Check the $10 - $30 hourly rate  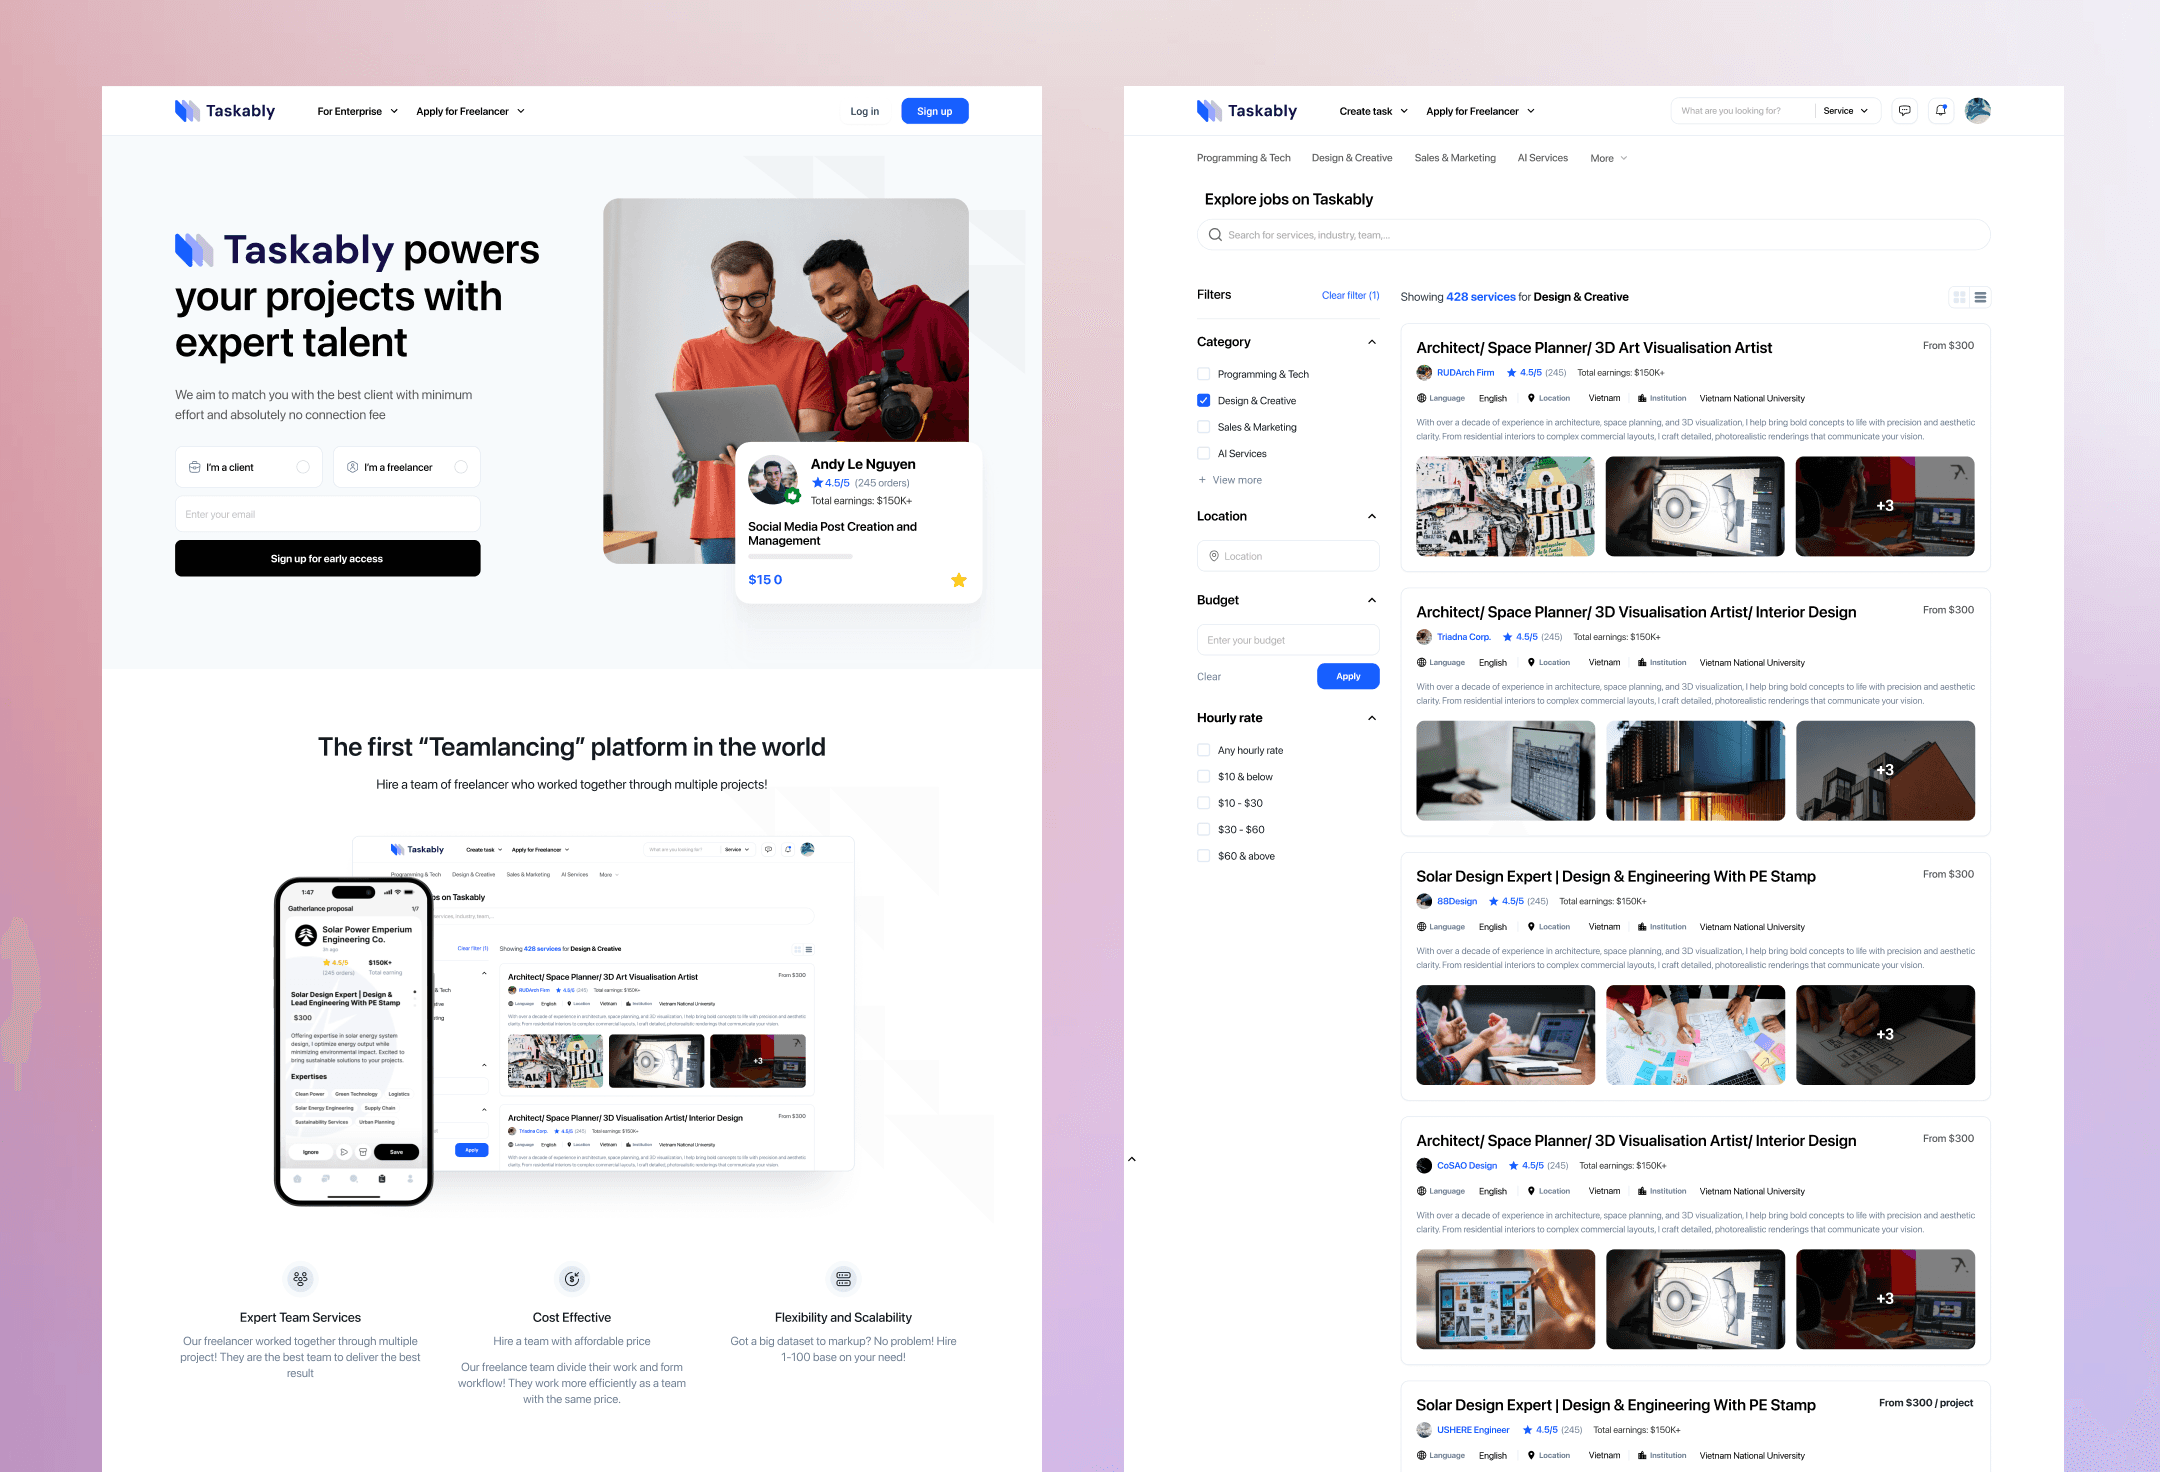click(x=1204, y=803)
